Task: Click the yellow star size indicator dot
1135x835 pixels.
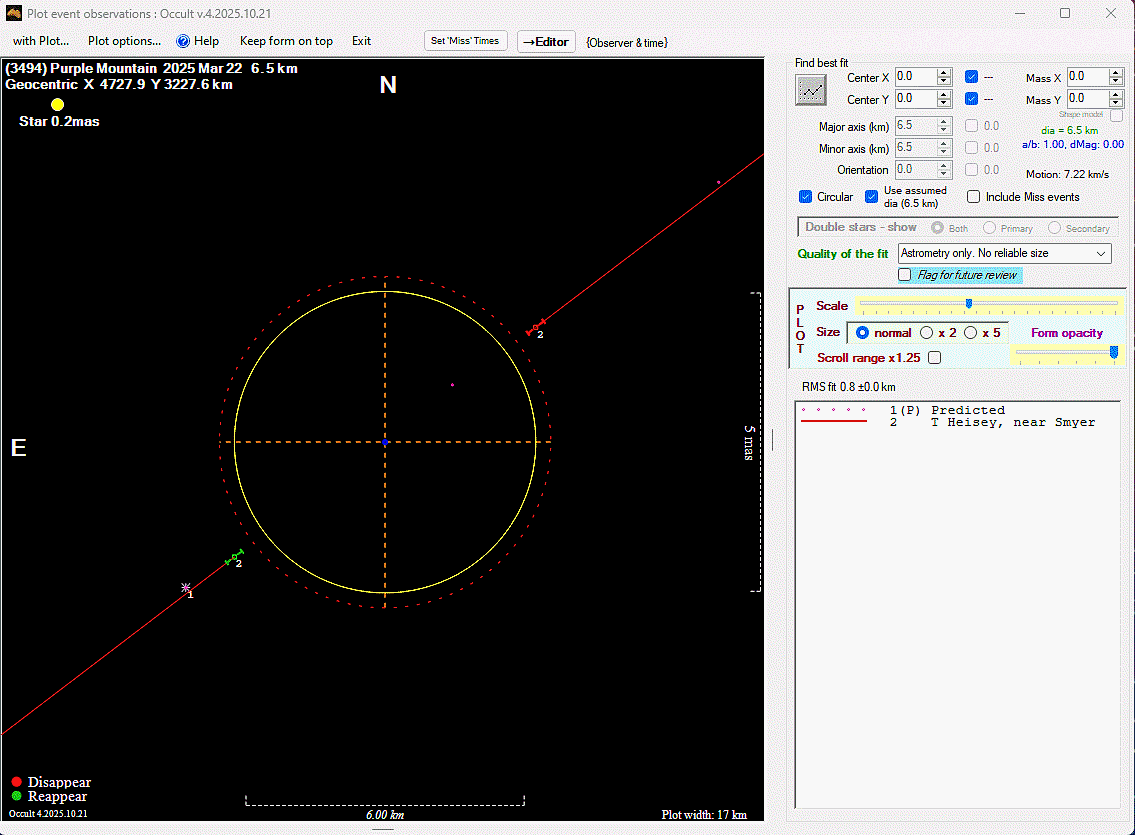Action: click(58, 104)
